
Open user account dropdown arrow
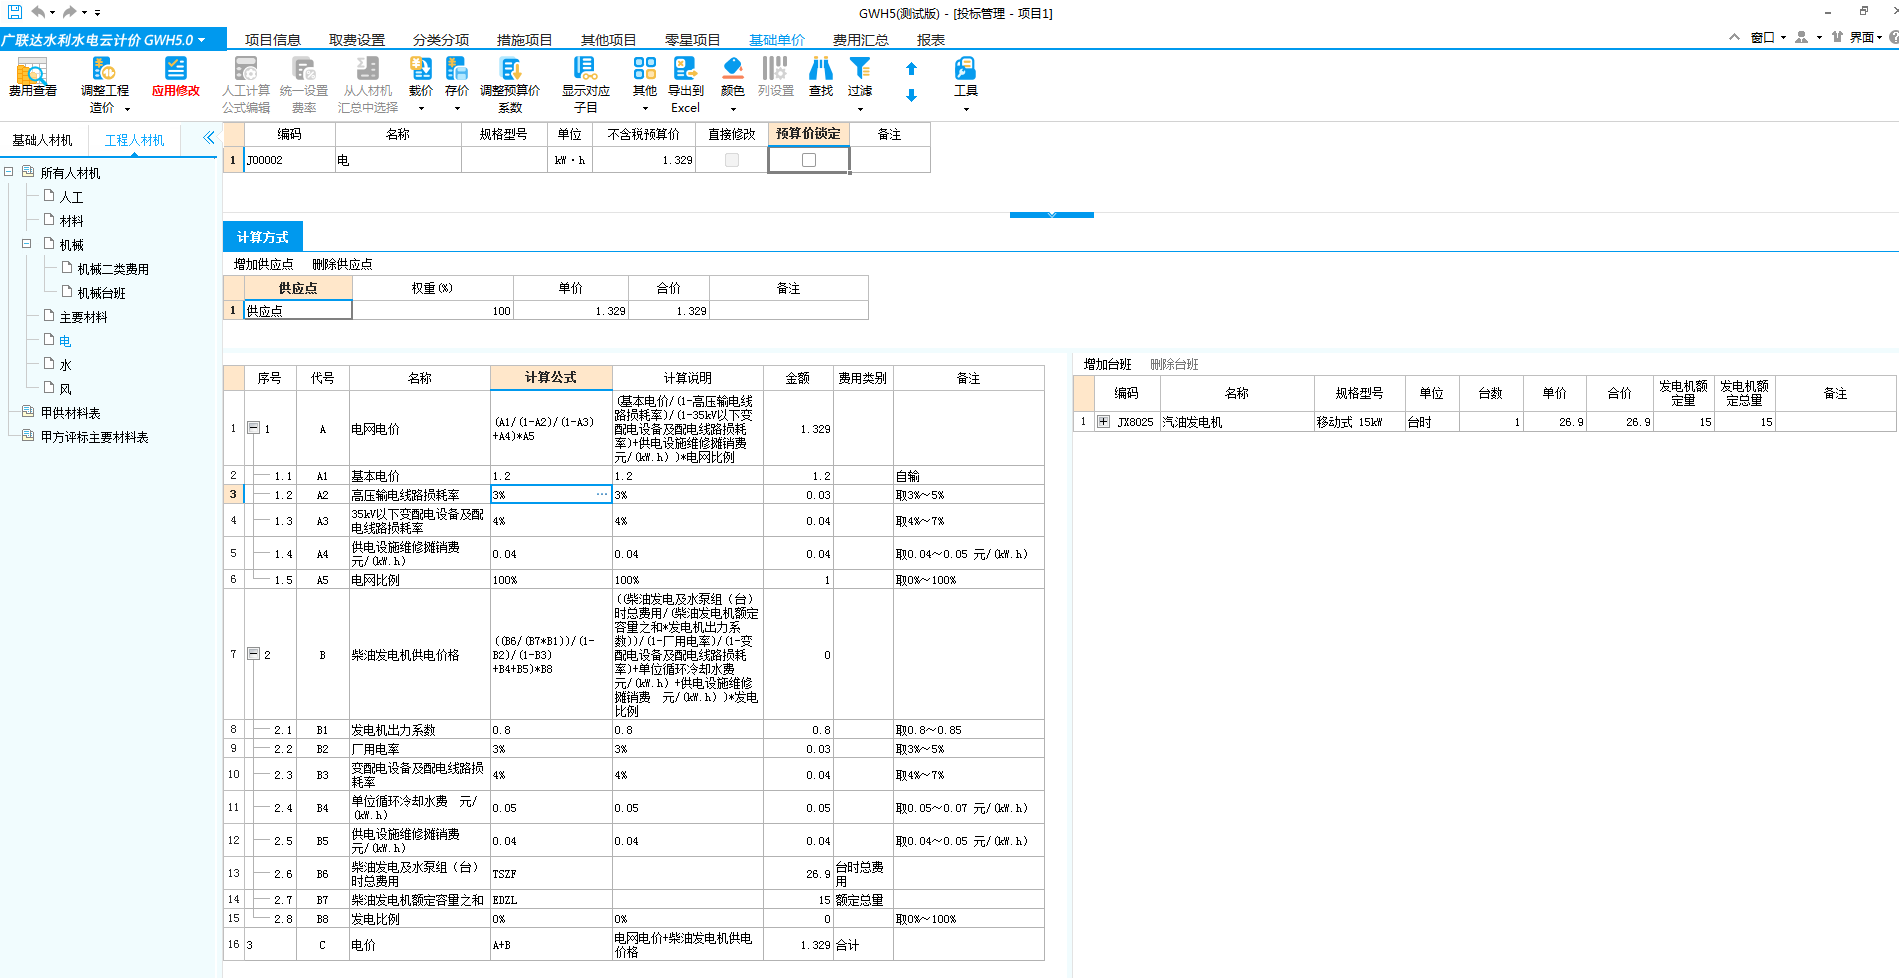pos(1819,38)
